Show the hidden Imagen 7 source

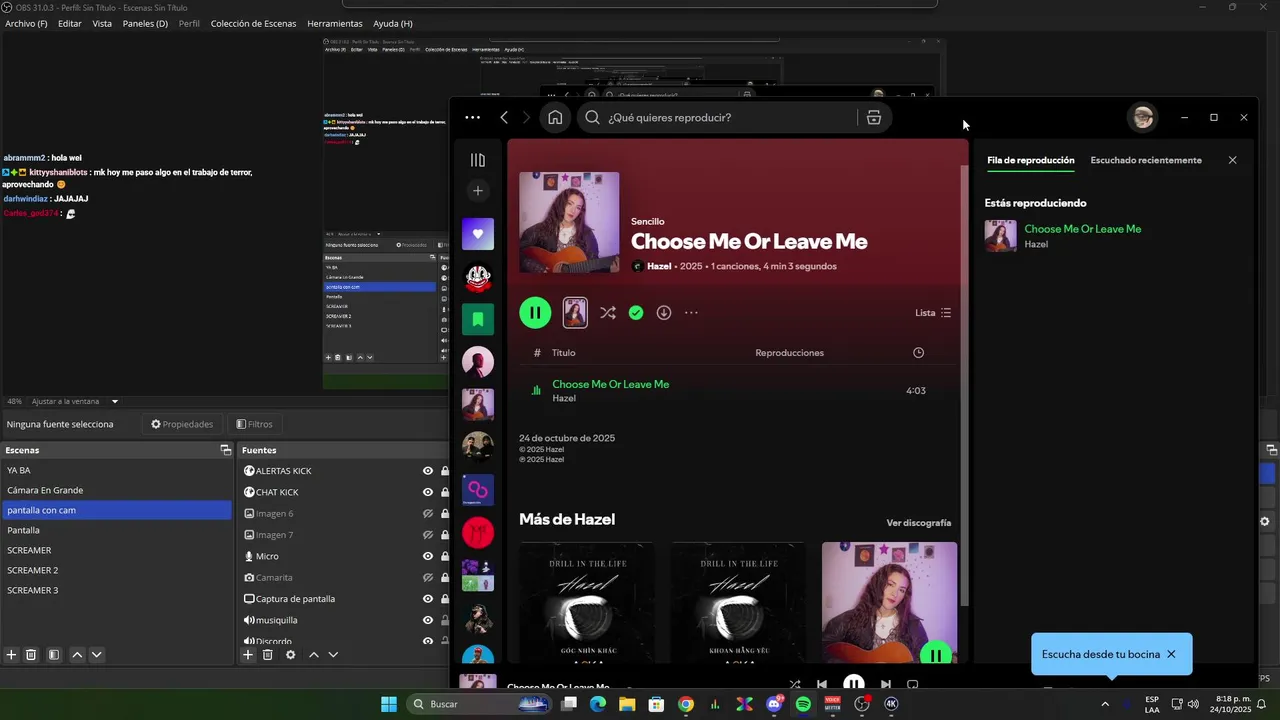tap(428, 535)
